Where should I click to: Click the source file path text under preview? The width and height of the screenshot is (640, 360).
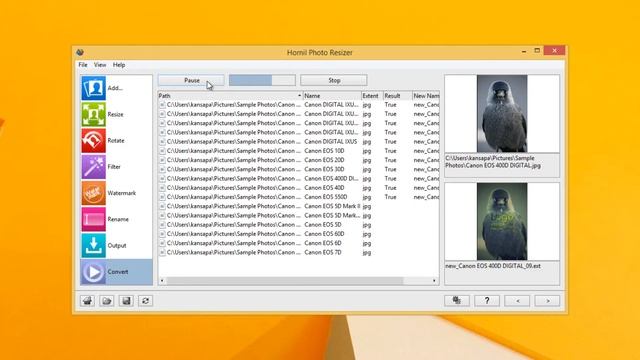(x=493, y=162)
